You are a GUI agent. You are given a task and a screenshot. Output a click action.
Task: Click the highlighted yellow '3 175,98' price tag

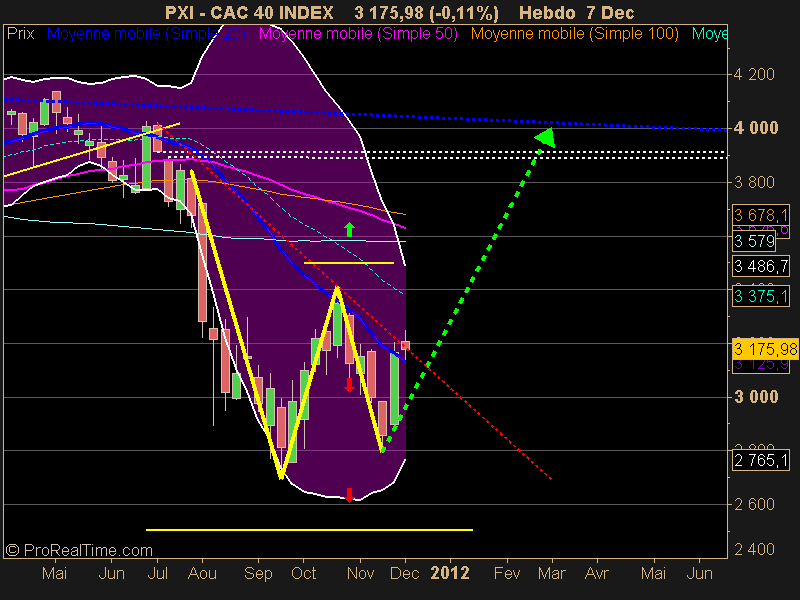coord(765,349)
